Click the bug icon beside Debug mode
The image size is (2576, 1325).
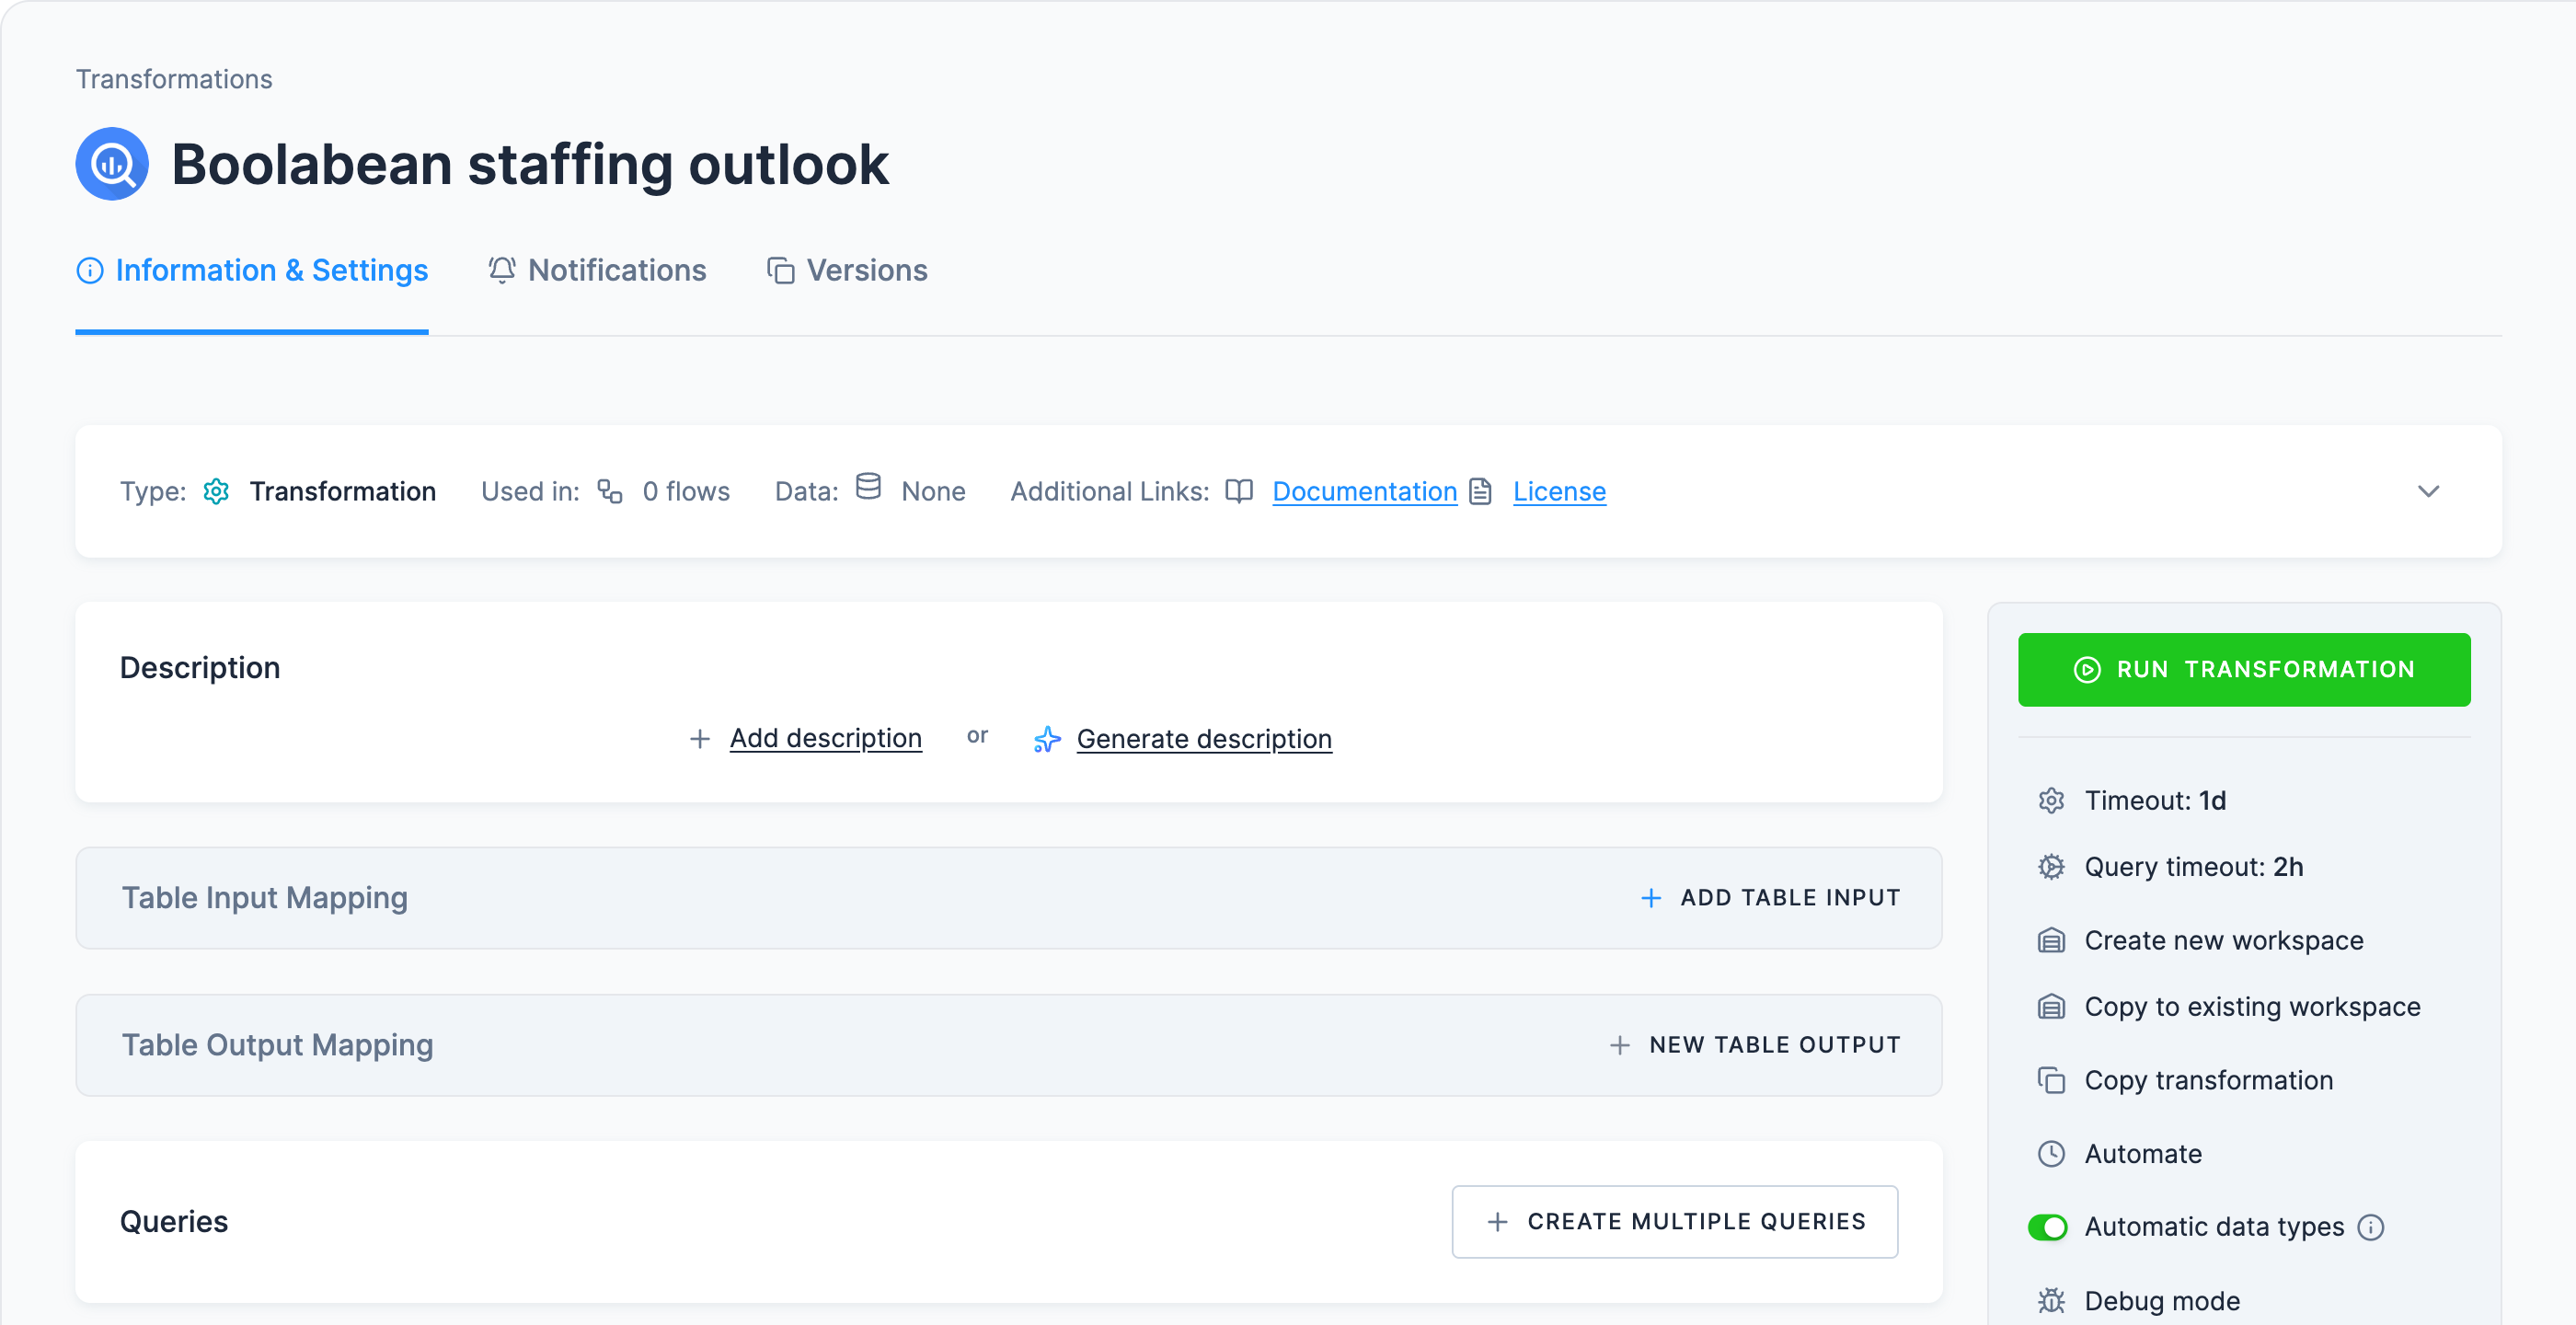2051,1300
